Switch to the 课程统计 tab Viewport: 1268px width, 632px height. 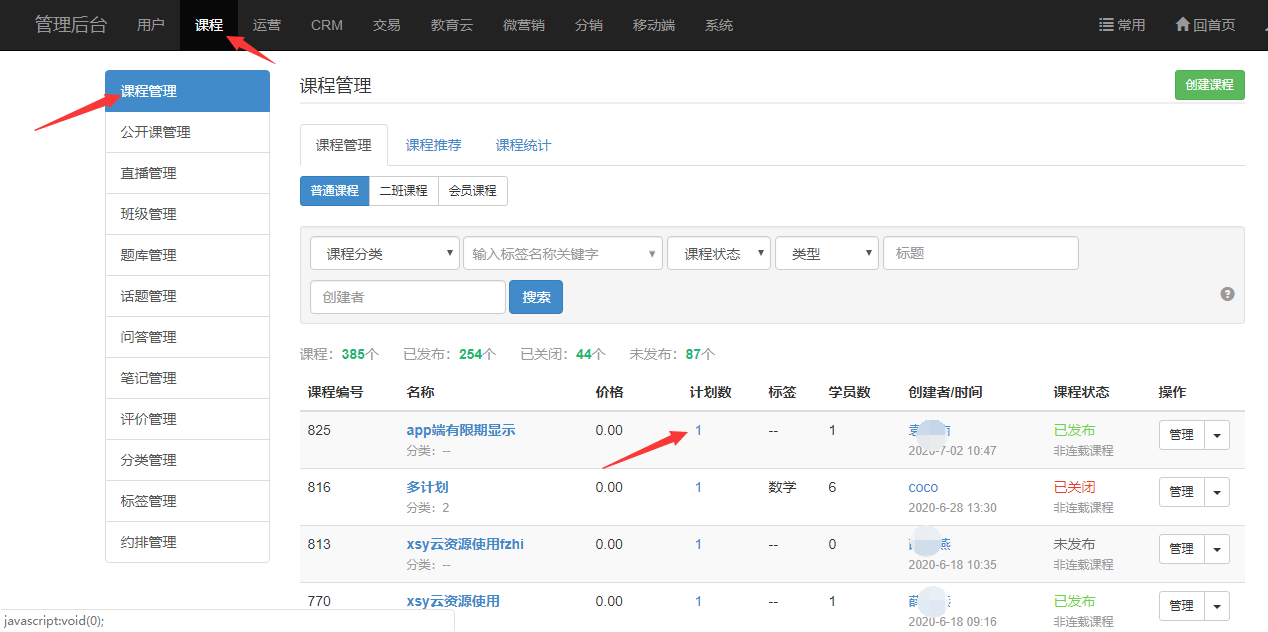523,145
